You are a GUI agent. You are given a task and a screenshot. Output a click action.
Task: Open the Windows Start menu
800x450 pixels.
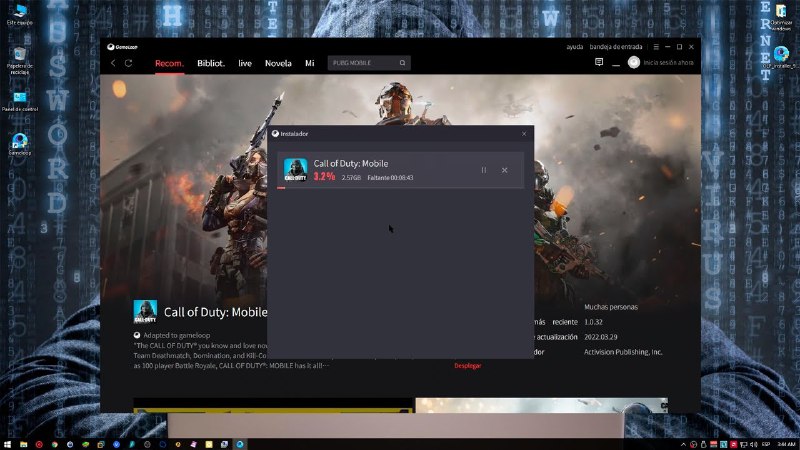tap(7, 444)
